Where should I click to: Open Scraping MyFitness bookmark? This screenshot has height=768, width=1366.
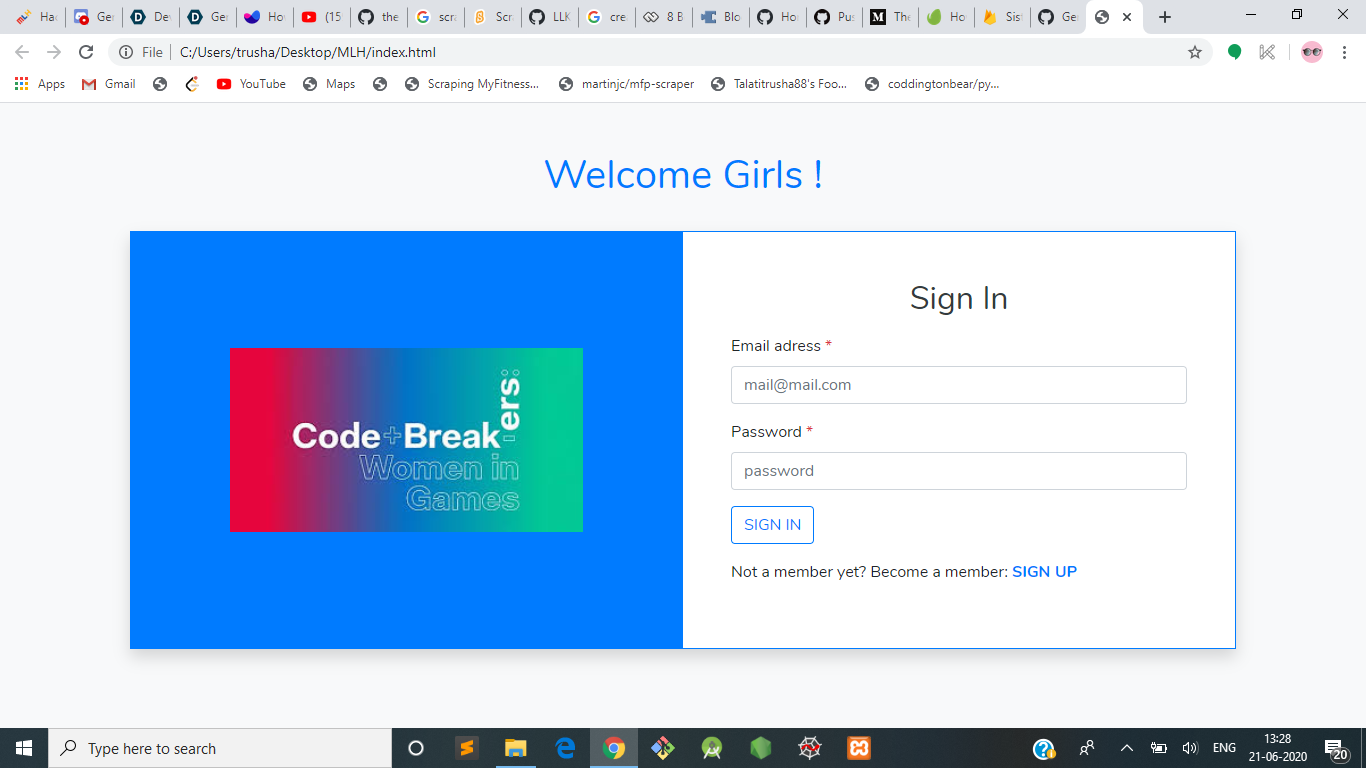click(x=472, y=84)
